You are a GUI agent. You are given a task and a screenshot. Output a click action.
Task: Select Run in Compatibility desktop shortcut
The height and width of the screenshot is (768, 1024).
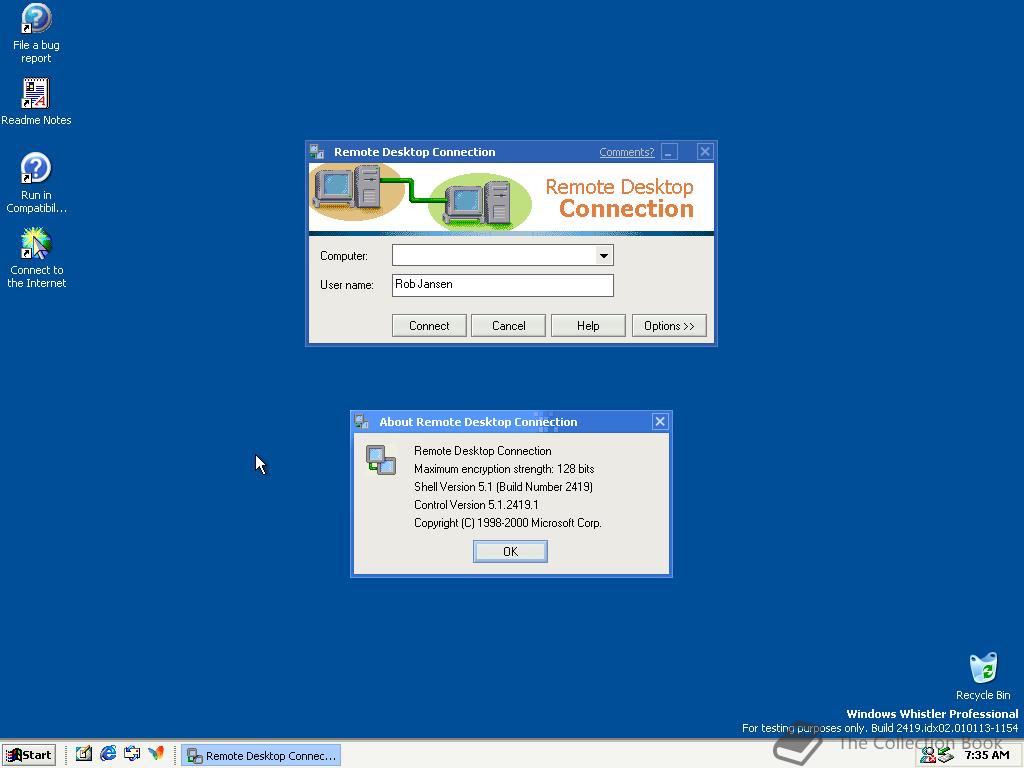tap(36, 183)
